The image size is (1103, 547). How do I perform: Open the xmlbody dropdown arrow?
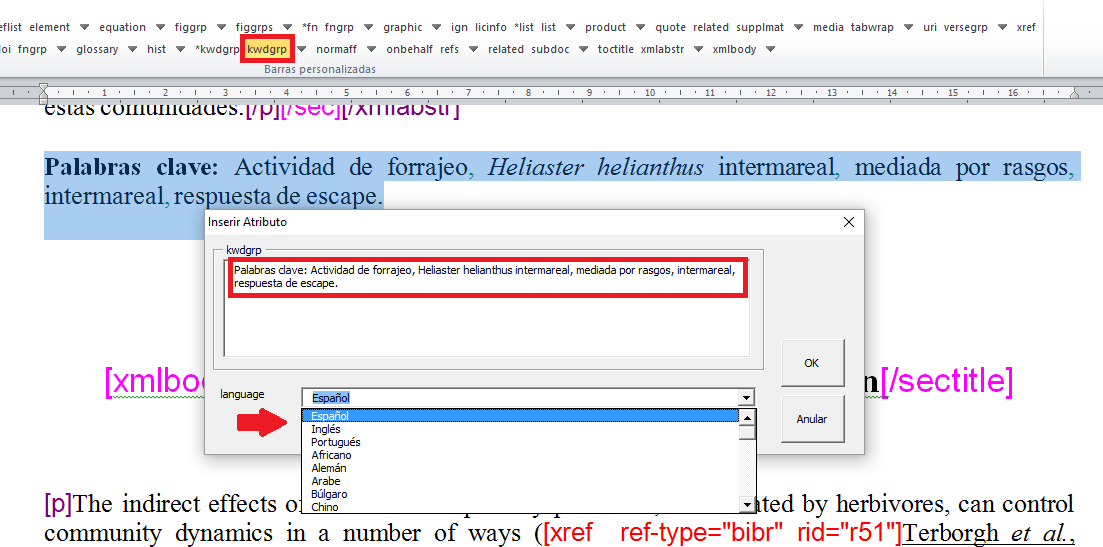click(769, 49)
